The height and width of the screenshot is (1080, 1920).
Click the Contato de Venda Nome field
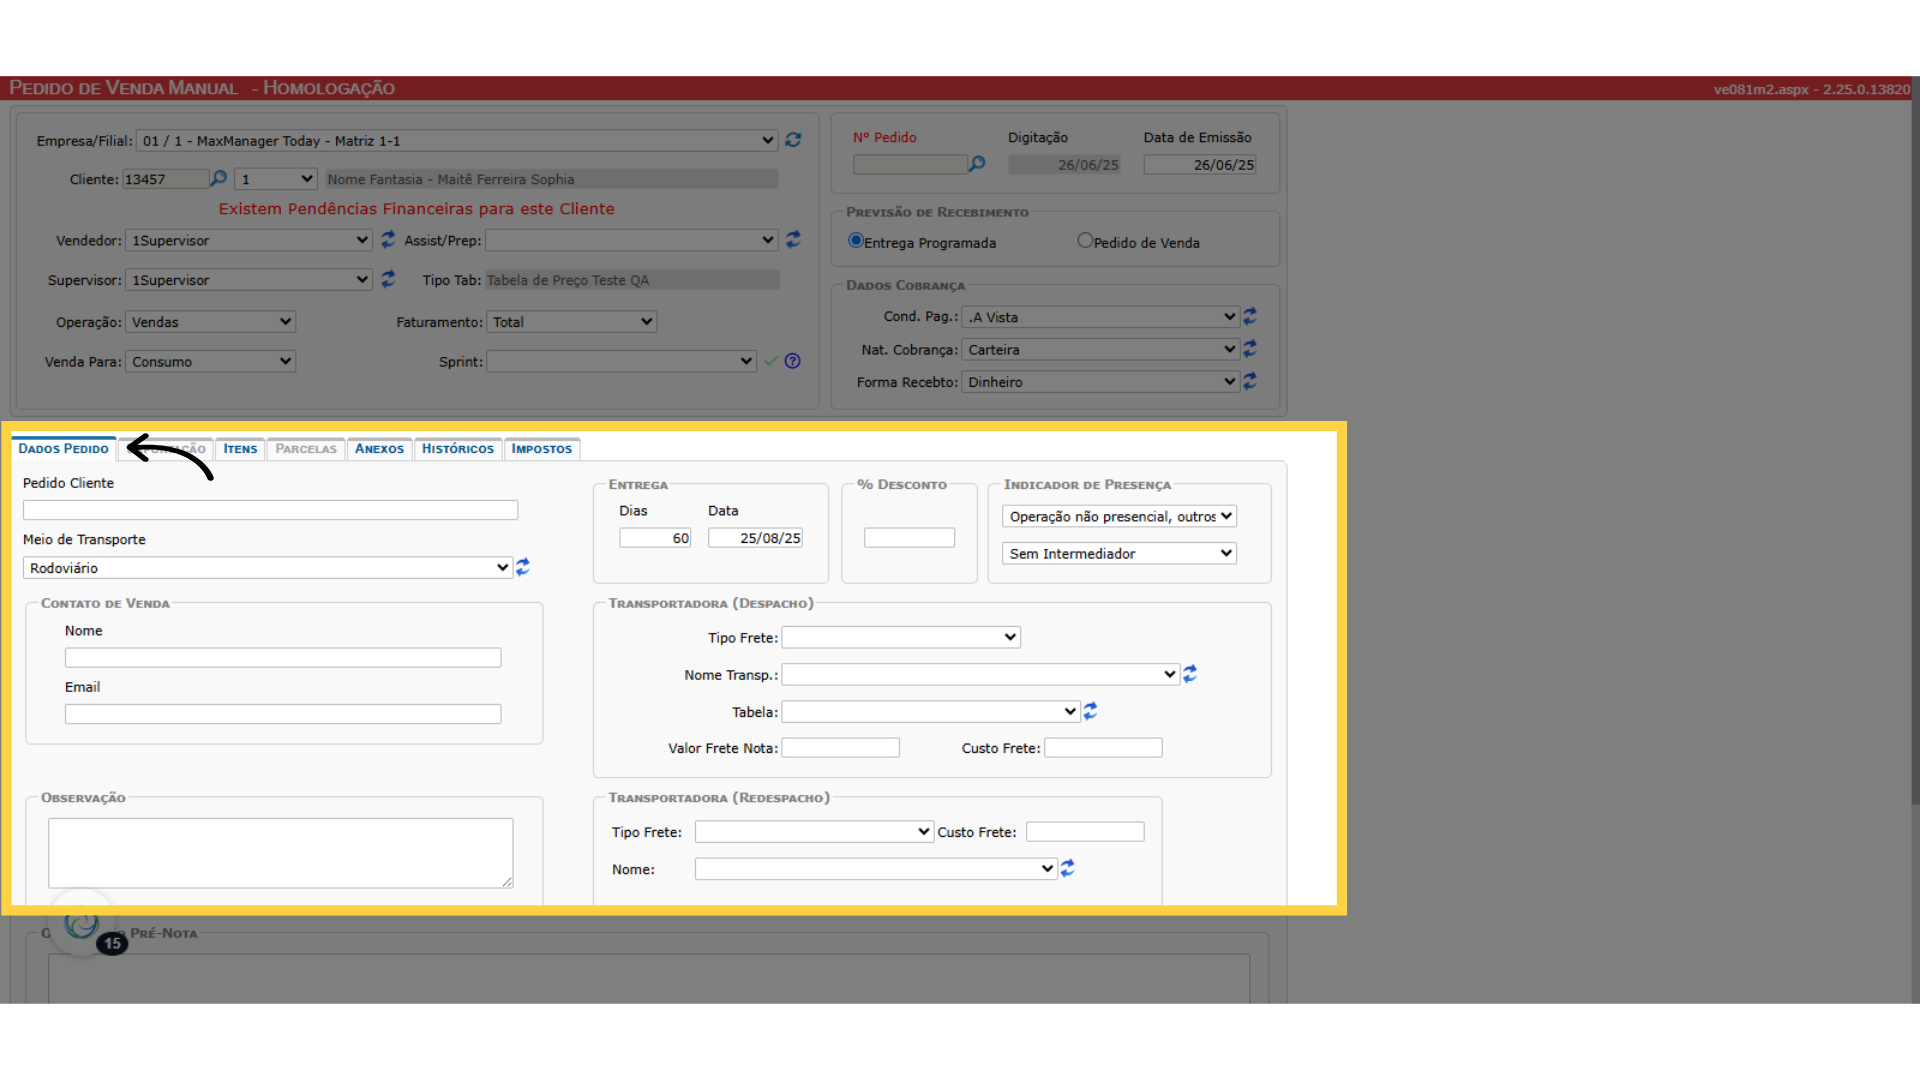coord(283,658)
